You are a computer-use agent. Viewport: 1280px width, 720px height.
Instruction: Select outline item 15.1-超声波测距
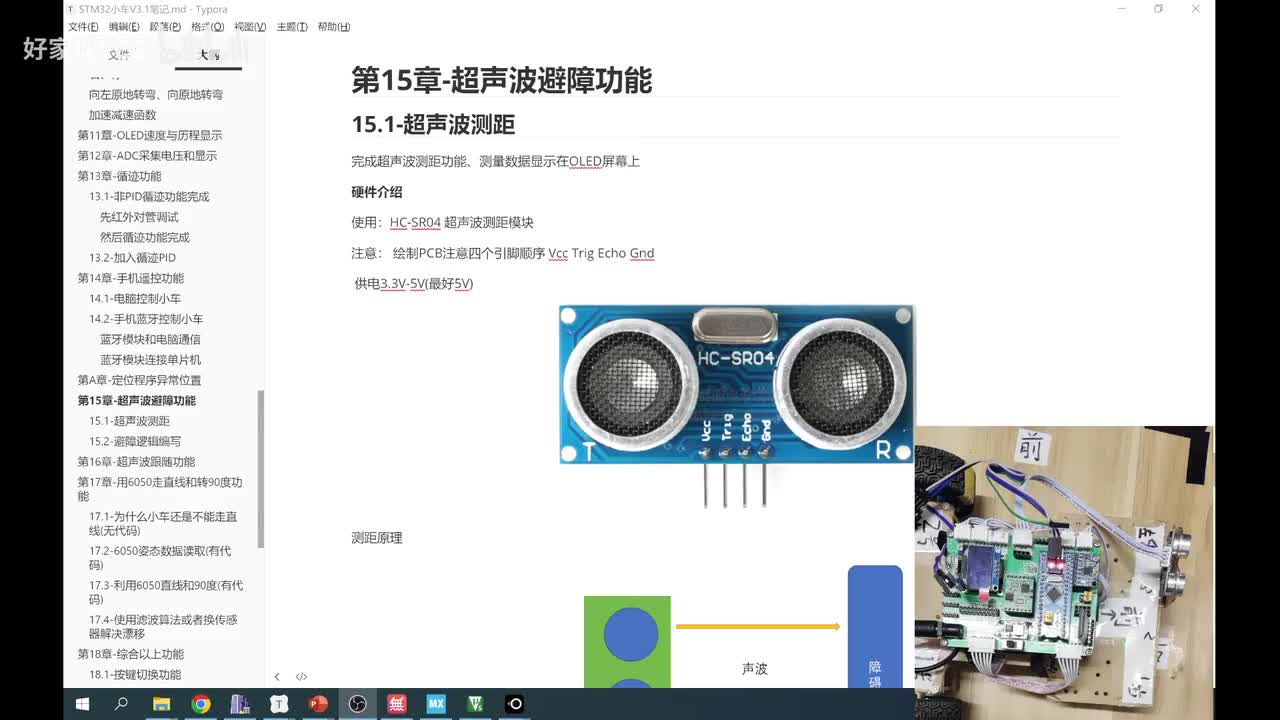point(129,421)
